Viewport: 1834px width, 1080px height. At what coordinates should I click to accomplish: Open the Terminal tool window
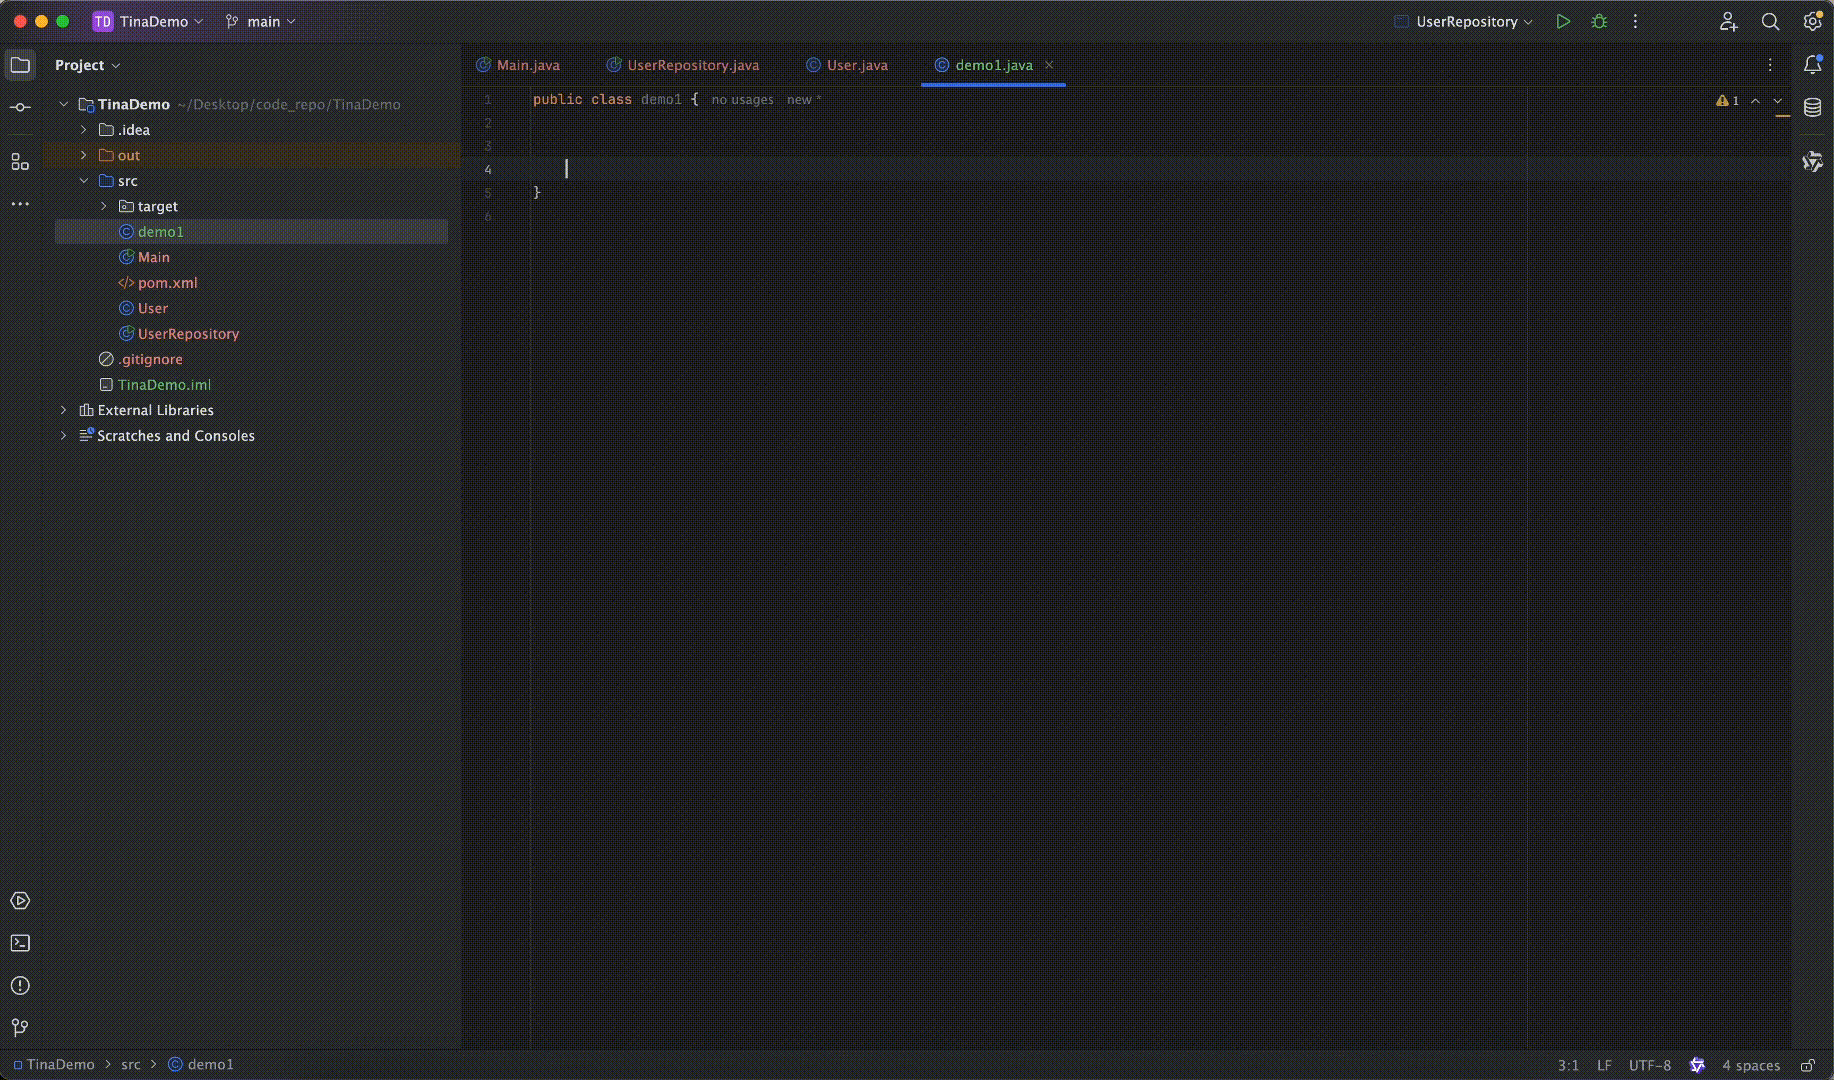point(20,943)
